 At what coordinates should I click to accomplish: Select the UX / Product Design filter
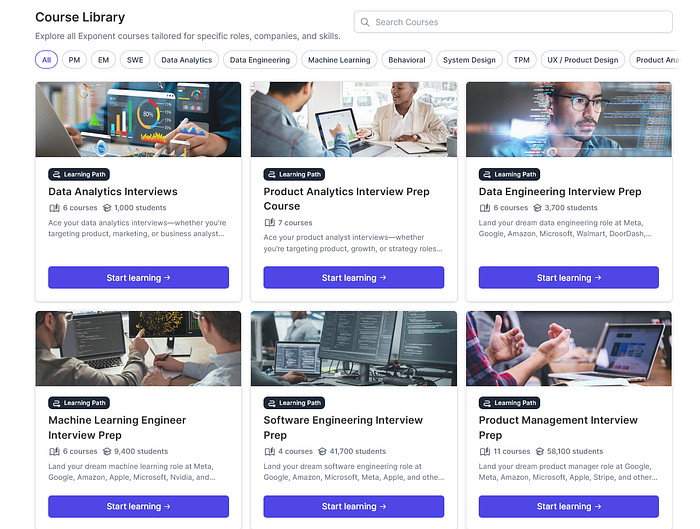pyautogui.click(x=583, y=60)
